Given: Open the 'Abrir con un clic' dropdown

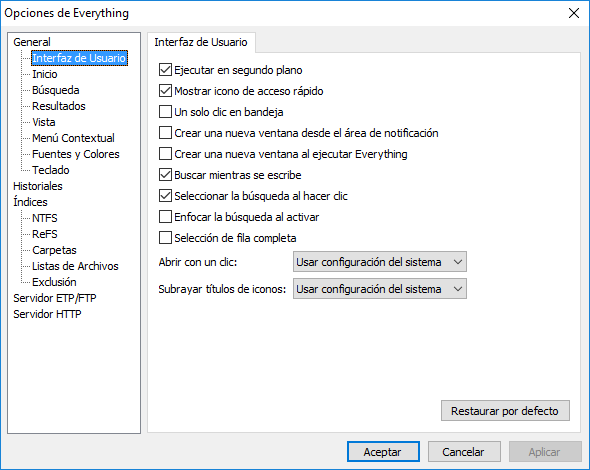Looking at the screenshot, I should pos(380,262).
